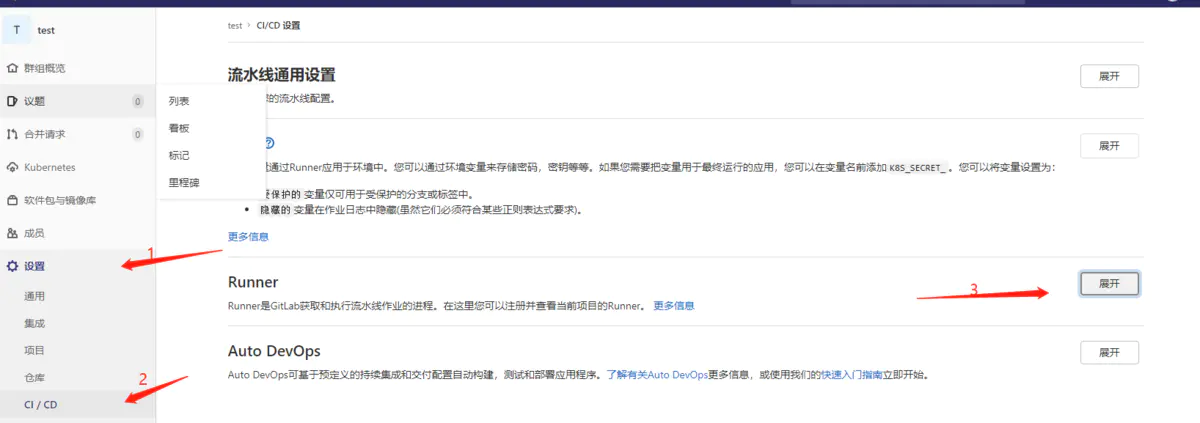Open 里程碑 in the issues flyout menu

coord(184,183)
